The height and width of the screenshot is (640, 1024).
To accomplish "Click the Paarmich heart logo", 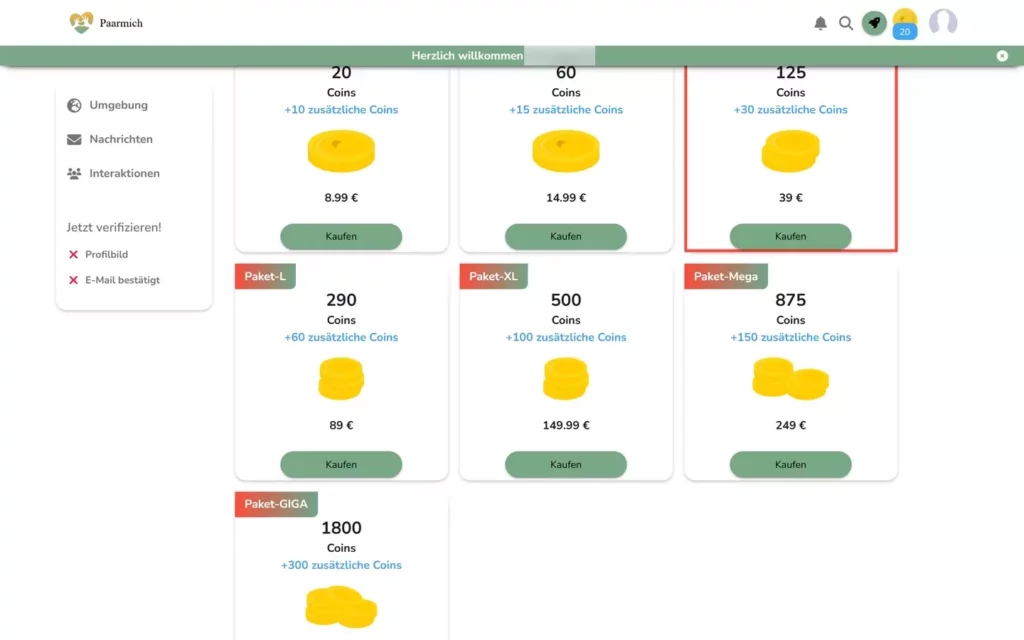I will click(81, 23).
